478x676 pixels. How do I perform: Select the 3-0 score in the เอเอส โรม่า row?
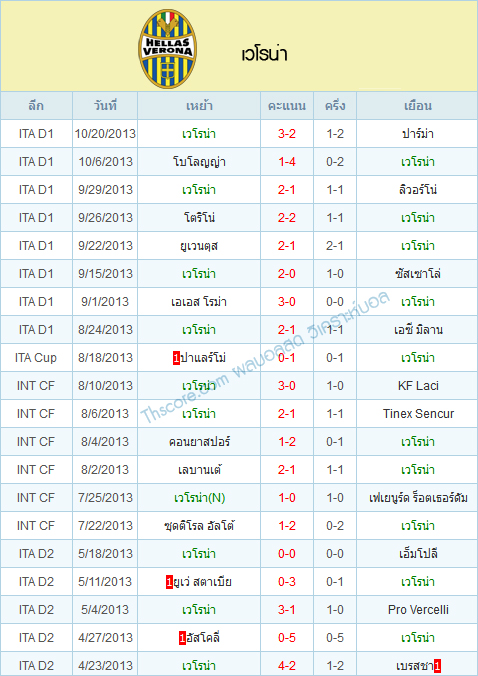(x=287, y=302)
